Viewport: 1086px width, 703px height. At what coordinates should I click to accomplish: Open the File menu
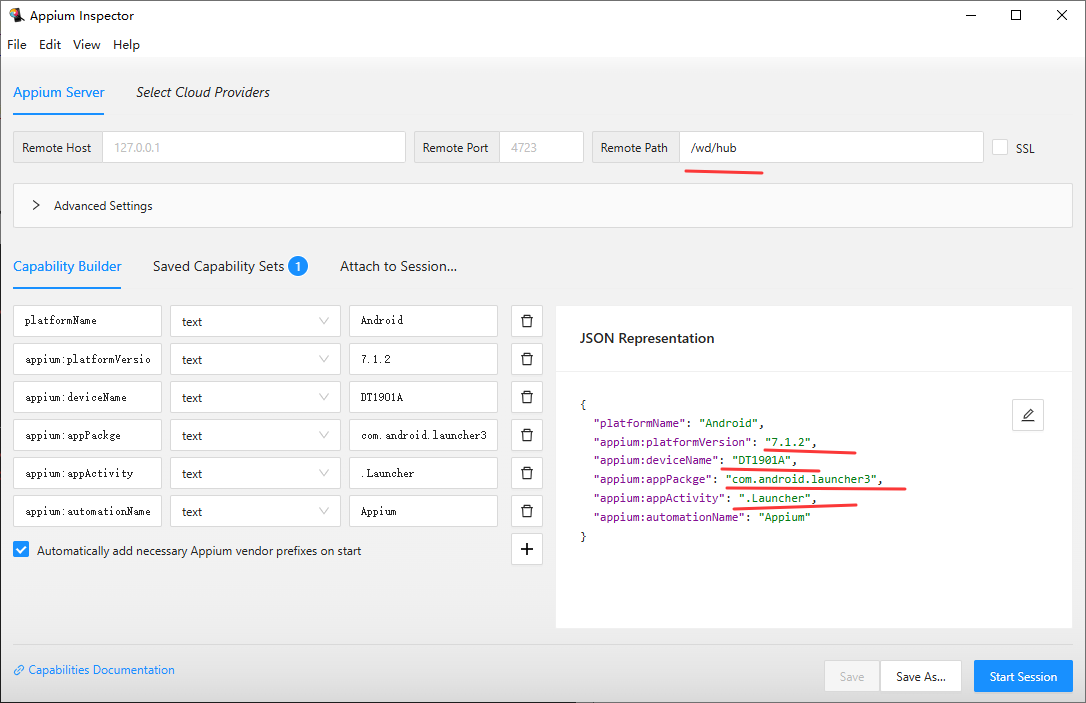(x=17, y=44)
